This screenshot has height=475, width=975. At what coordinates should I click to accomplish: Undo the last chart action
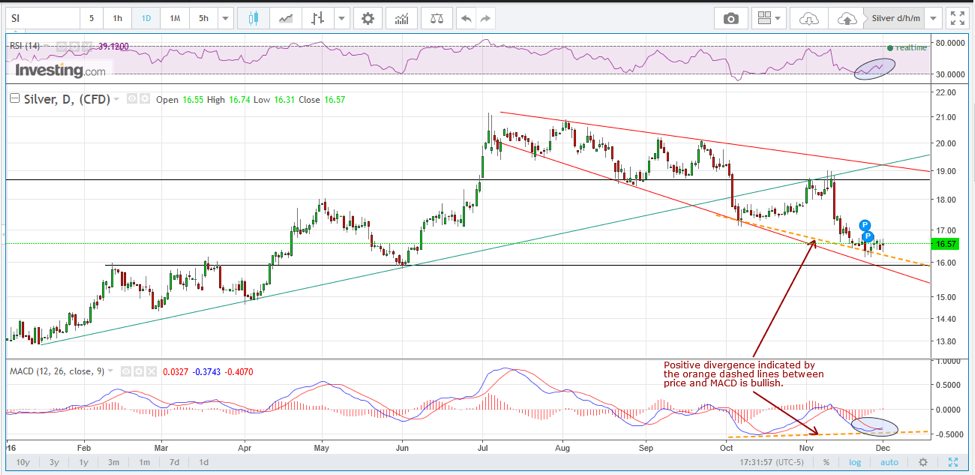click(467, 18)
